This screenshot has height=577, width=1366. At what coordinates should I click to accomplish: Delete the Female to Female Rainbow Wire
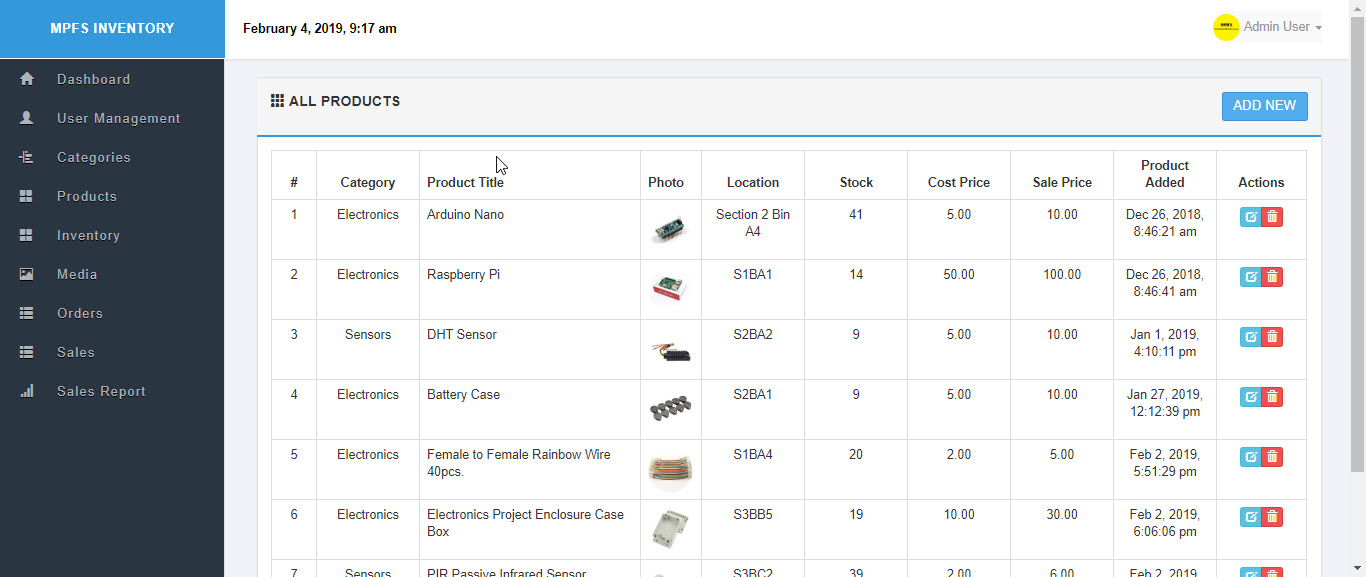[1272, 457]
